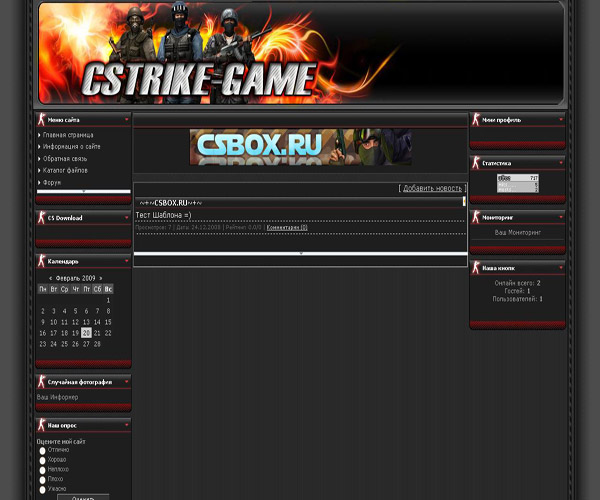Click the soldier icon in Статистика header
The width and height of the screenshot is (600, 500).
[476, 162]
